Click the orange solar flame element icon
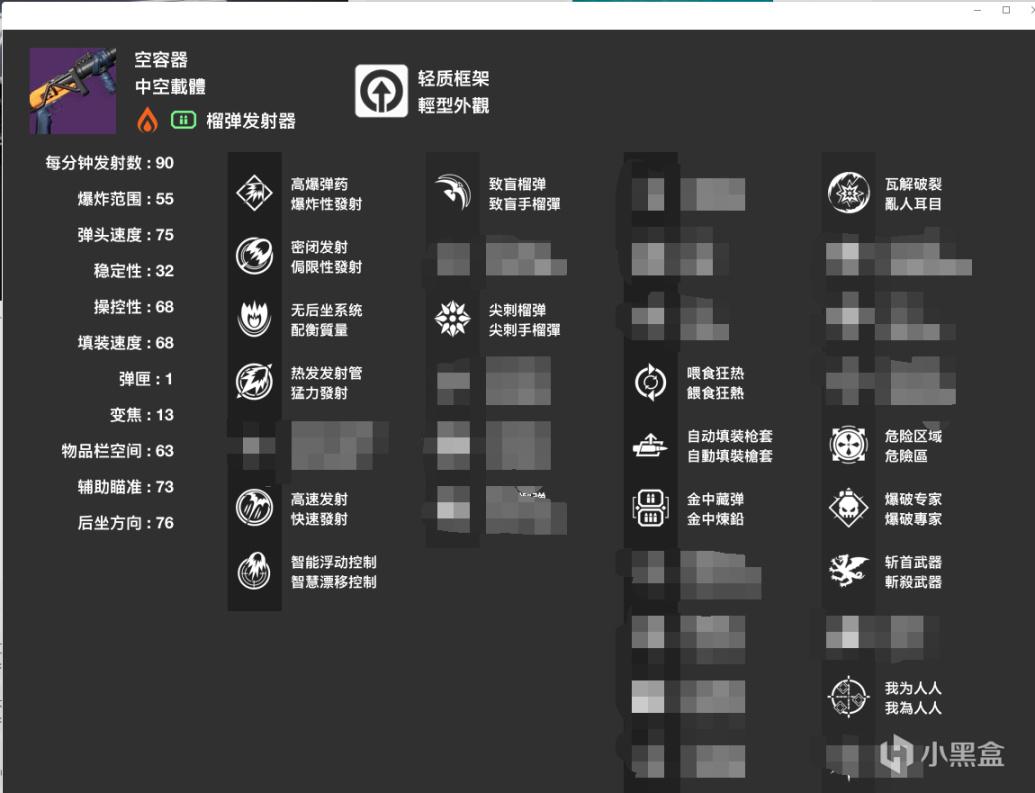 pos(147,120)
